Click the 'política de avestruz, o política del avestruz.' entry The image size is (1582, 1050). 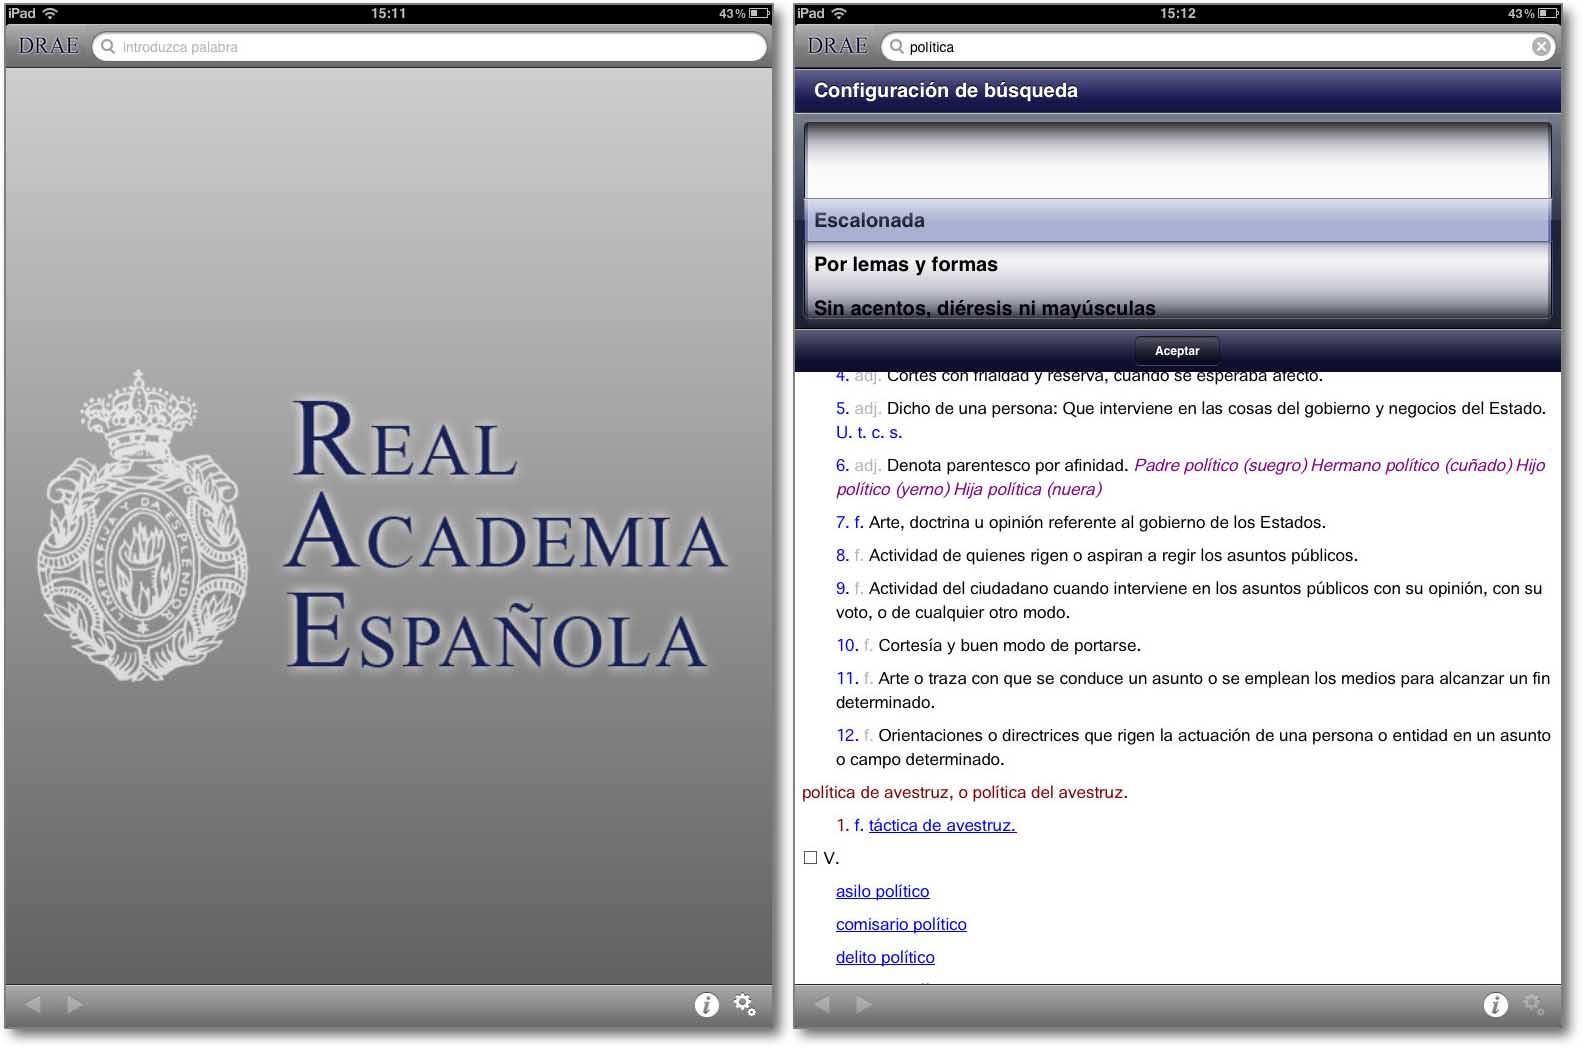(x=965, y=792)
